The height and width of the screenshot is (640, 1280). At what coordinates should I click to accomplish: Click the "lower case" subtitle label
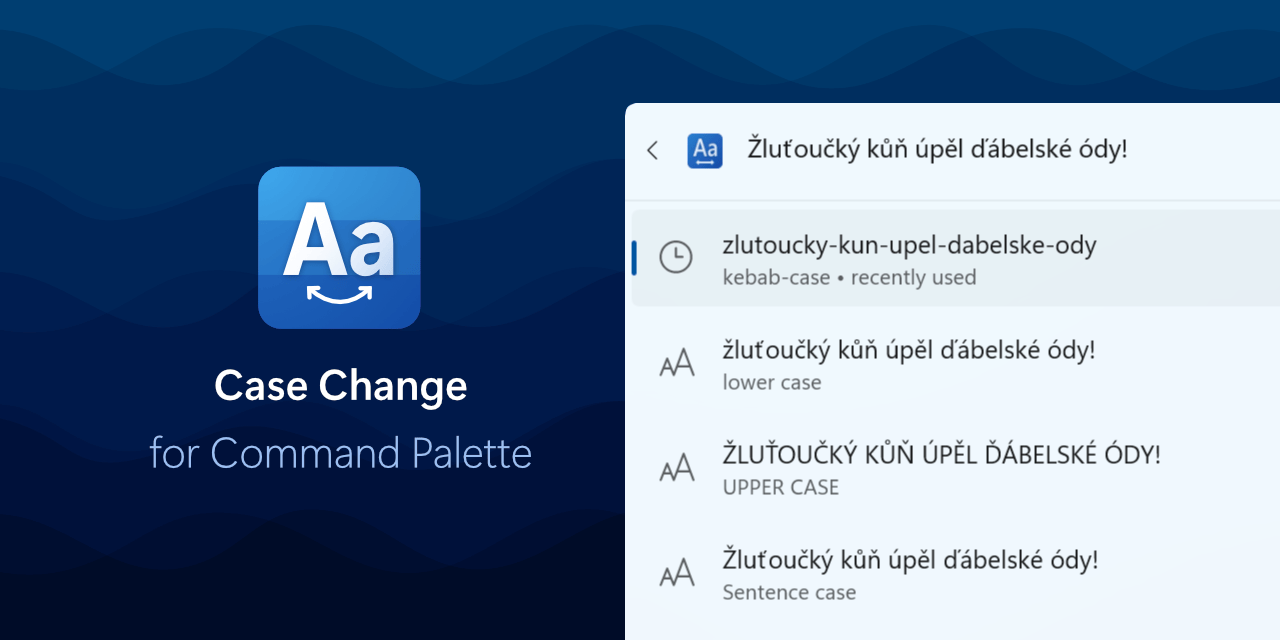tap(772, 383)
